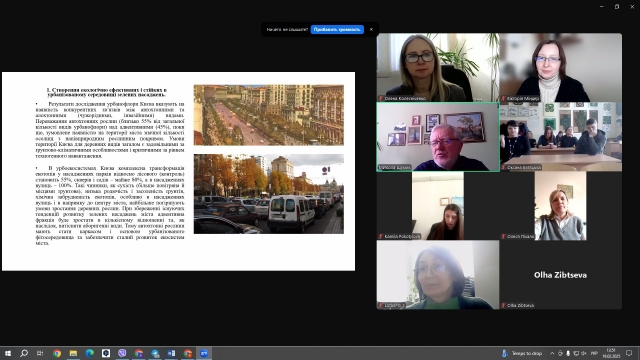Viewport: 640px width, 360px height.
Task: Dismiss the audio notification with its X
Action: coord(371,29)
